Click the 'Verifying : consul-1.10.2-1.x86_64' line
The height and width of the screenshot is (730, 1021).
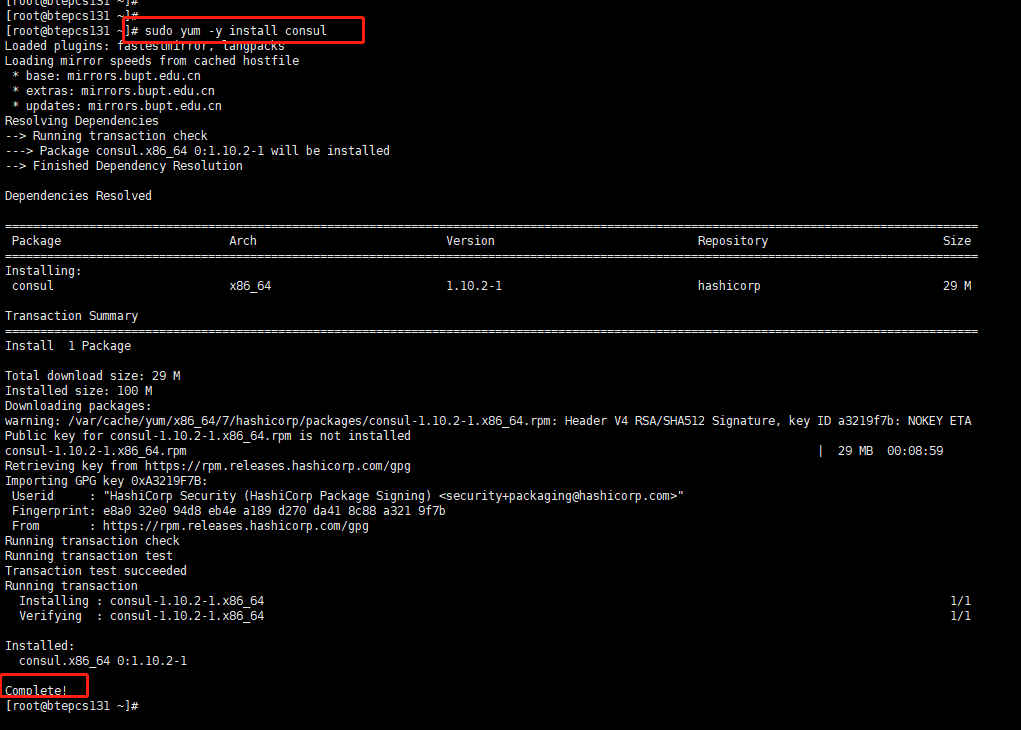tap(141, 615)
